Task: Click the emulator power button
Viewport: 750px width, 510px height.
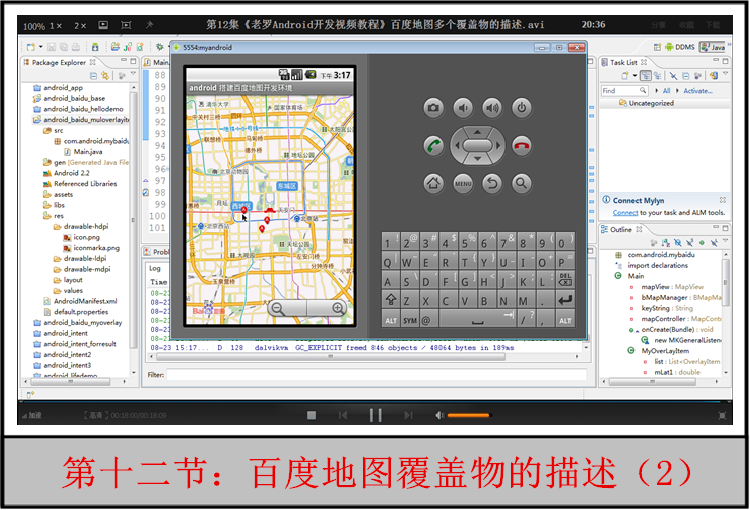Action: pyautogui.click(x=521, y=108)
